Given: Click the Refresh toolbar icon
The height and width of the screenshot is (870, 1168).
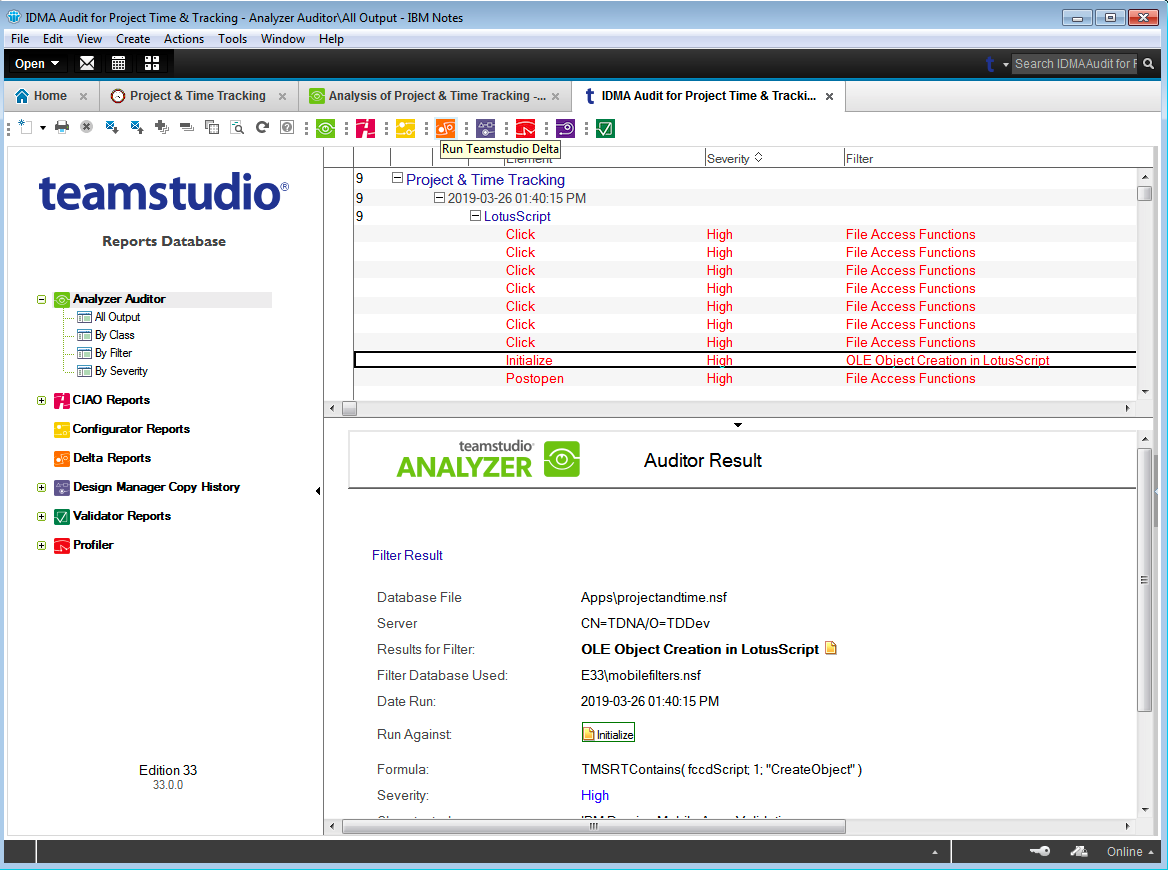Looking at the screenshot, I should click(262, 127).
